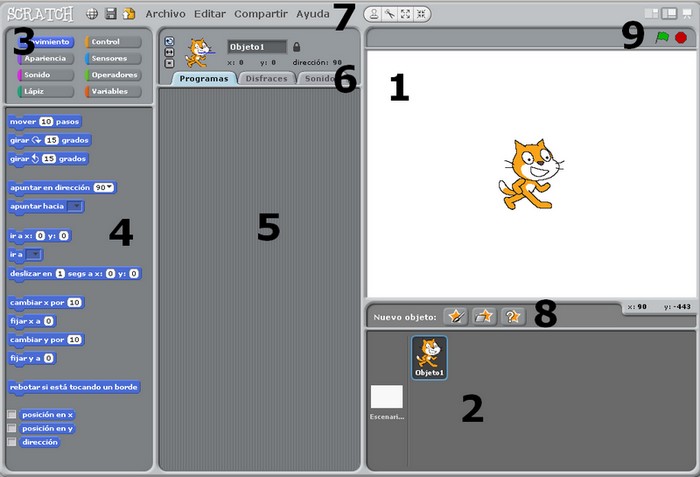Click the 0 value in 'fijar x a'
The width and height of the screenshot is (700, 477).
pos(48,321)
